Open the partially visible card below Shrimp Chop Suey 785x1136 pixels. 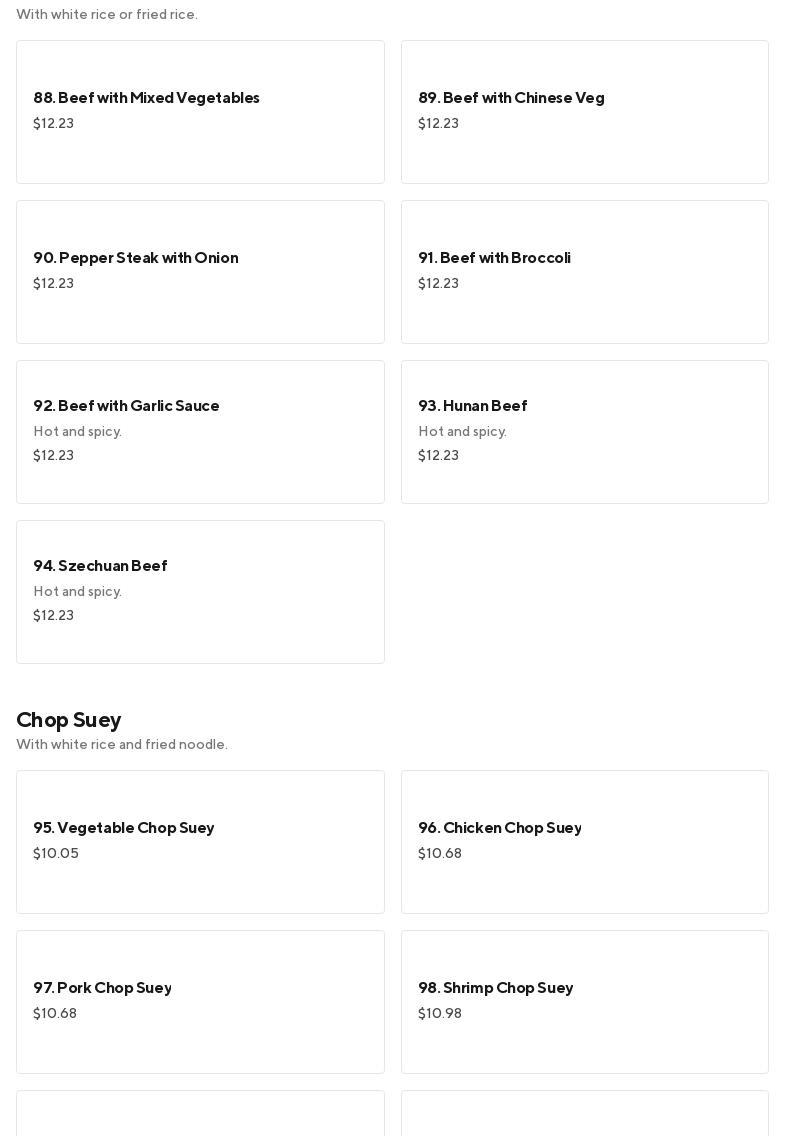point(584,1114)
